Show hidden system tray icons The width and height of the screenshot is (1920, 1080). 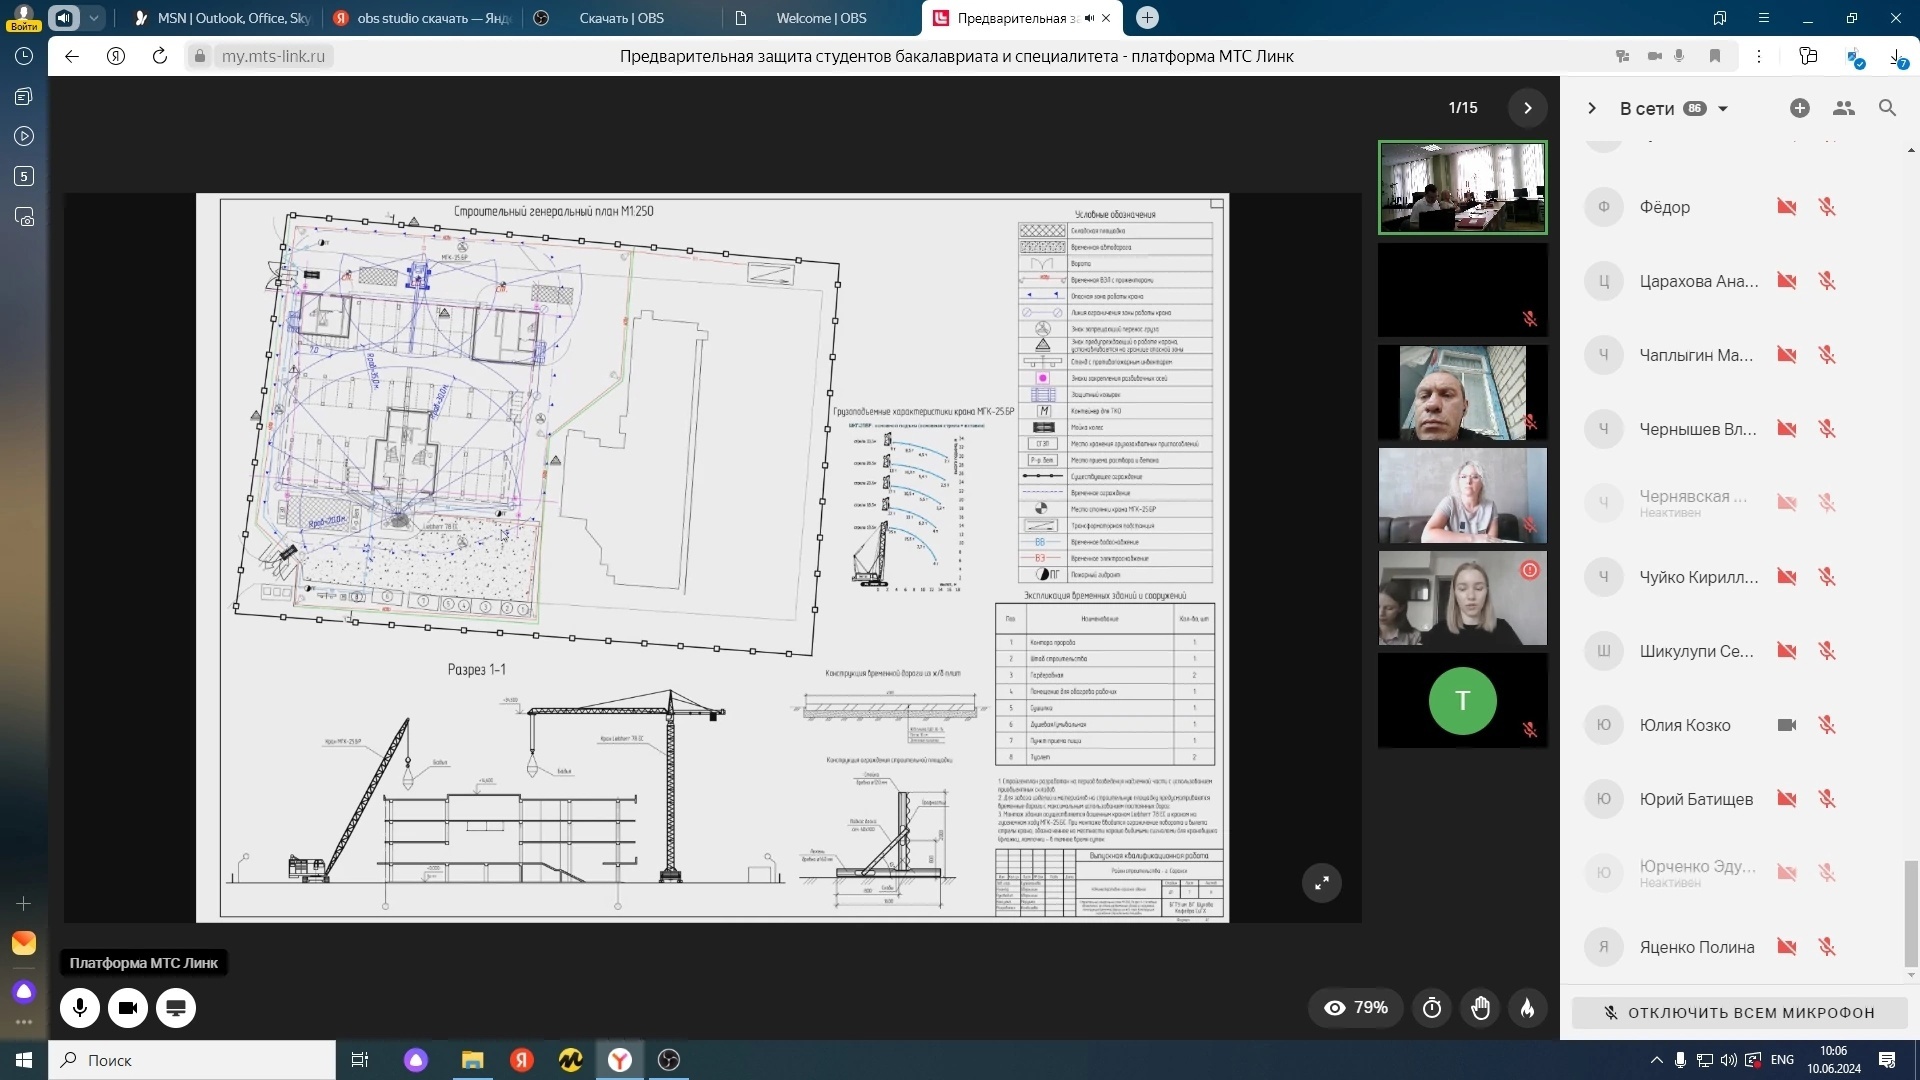click(x=1656, y=1060)
